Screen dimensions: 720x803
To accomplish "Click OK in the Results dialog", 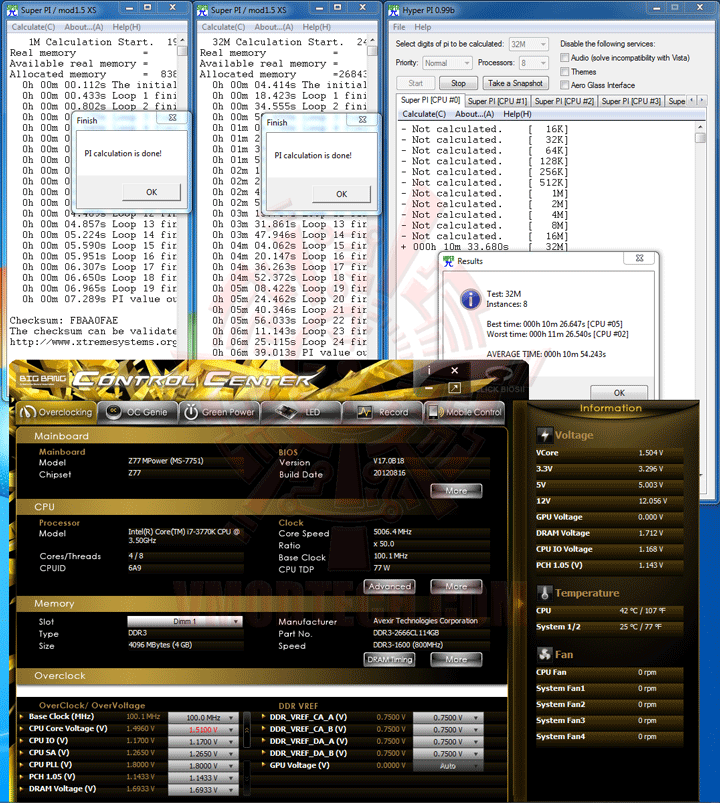I will (x=619, y=393).
